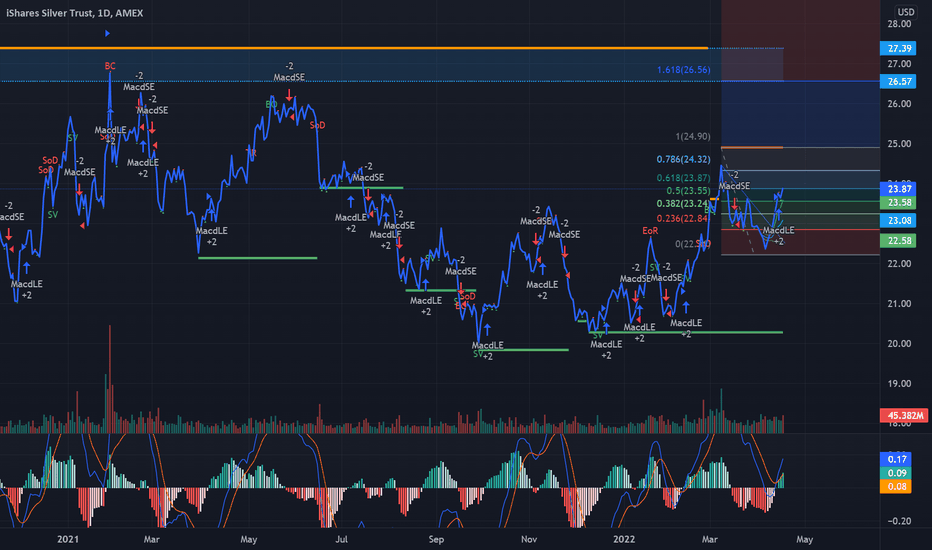Select the 1(24.90) Fibonacci level label

pos(692,137)
